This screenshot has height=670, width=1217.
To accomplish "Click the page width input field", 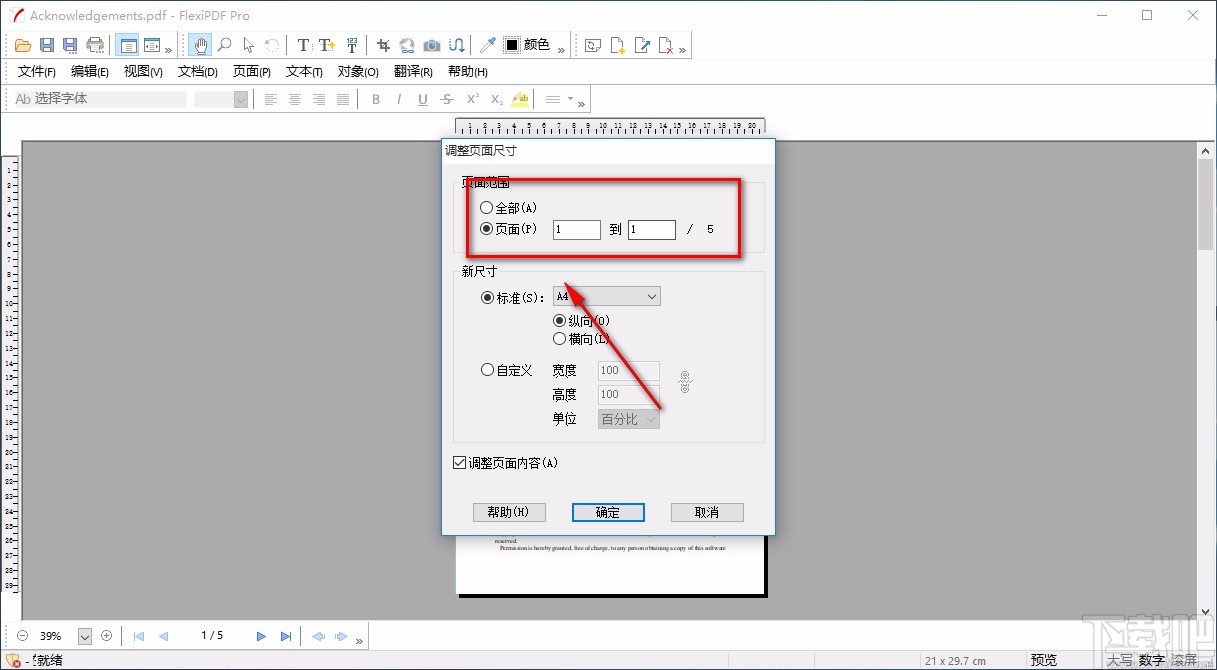I will [x=628, y=370].
